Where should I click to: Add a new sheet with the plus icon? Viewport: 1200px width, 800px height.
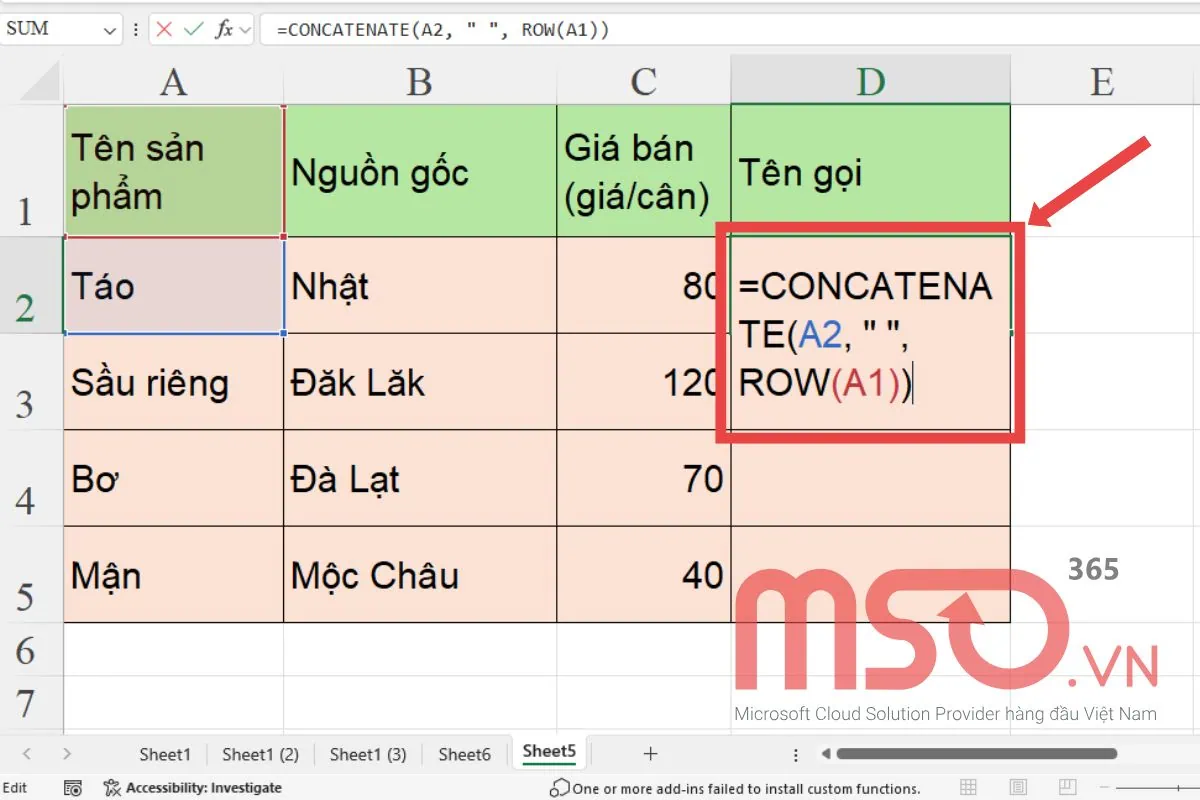point(650,754)
